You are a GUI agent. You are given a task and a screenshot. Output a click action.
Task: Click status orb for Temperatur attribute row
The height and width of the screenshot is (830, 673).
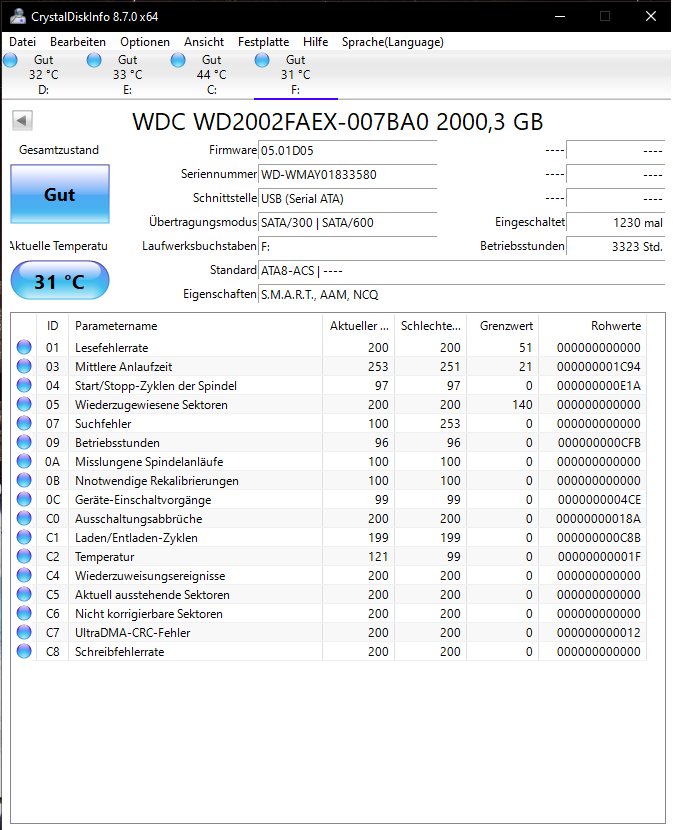[24, 556]
